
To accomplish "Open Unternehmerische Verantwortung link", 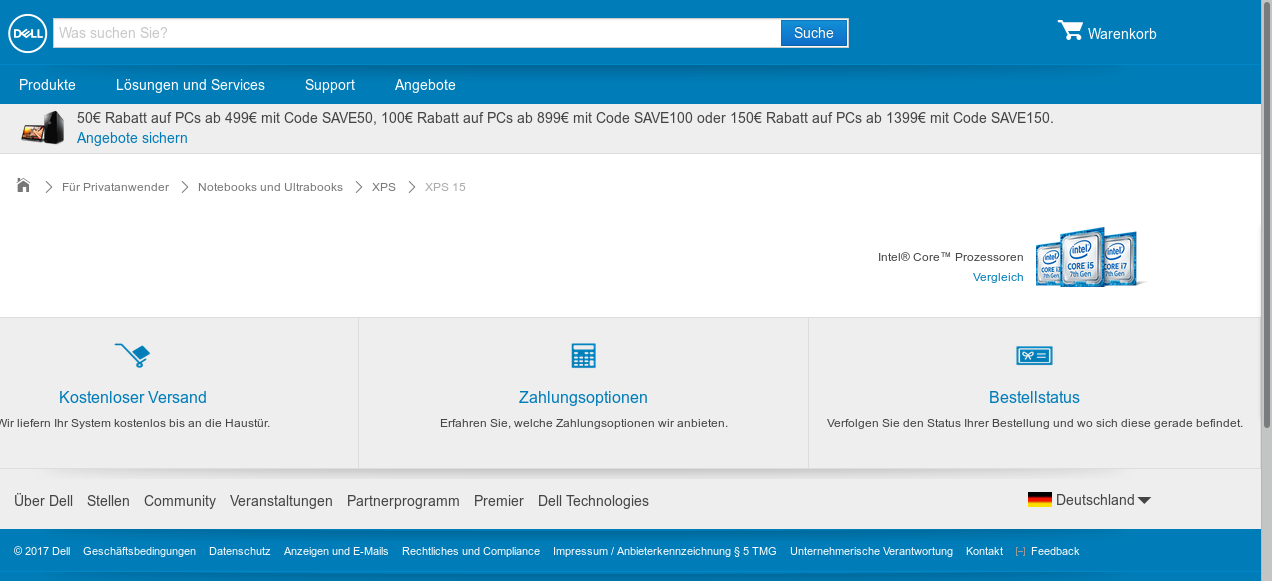I will [871, 552].
